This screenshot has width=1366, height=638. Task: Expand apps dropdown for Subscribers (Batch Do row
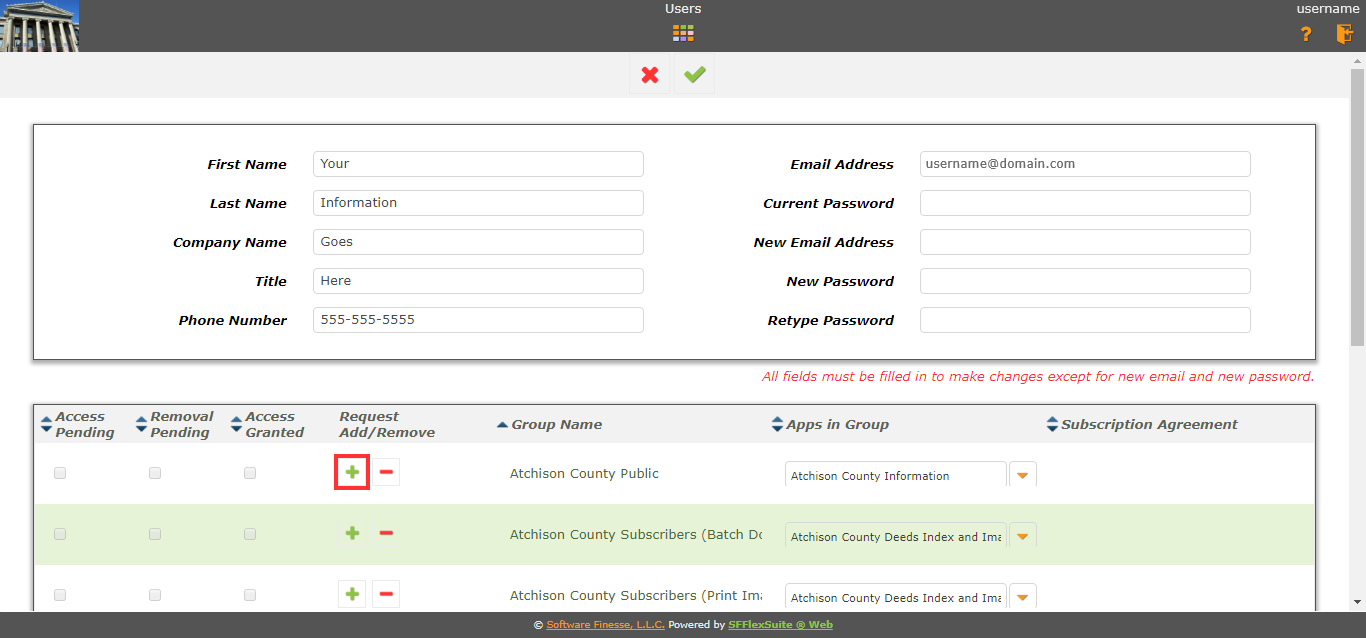tap(1023, 536)
